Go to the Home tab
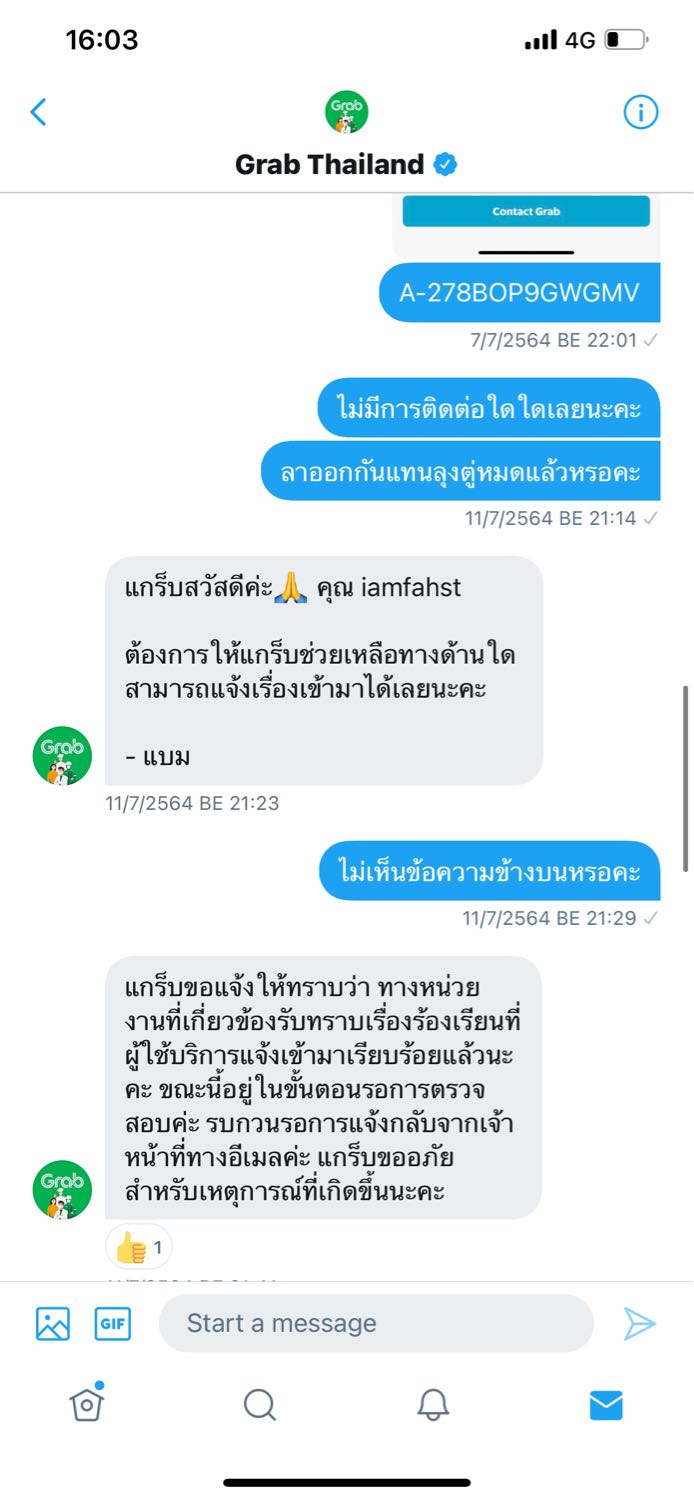Viewport: 694px width, 1500px height. (87, 1404)
